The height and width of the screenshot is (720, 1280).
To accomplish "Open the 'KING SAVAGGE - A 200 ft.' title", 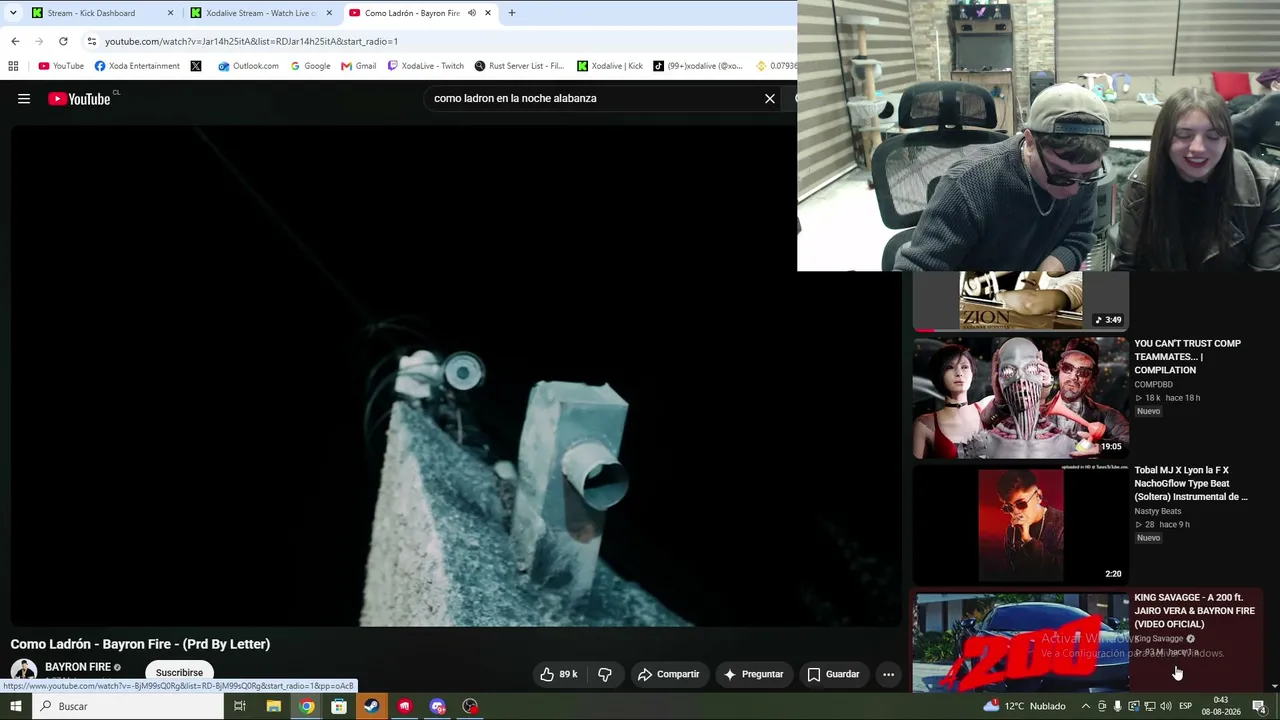I will (1194, 611).
